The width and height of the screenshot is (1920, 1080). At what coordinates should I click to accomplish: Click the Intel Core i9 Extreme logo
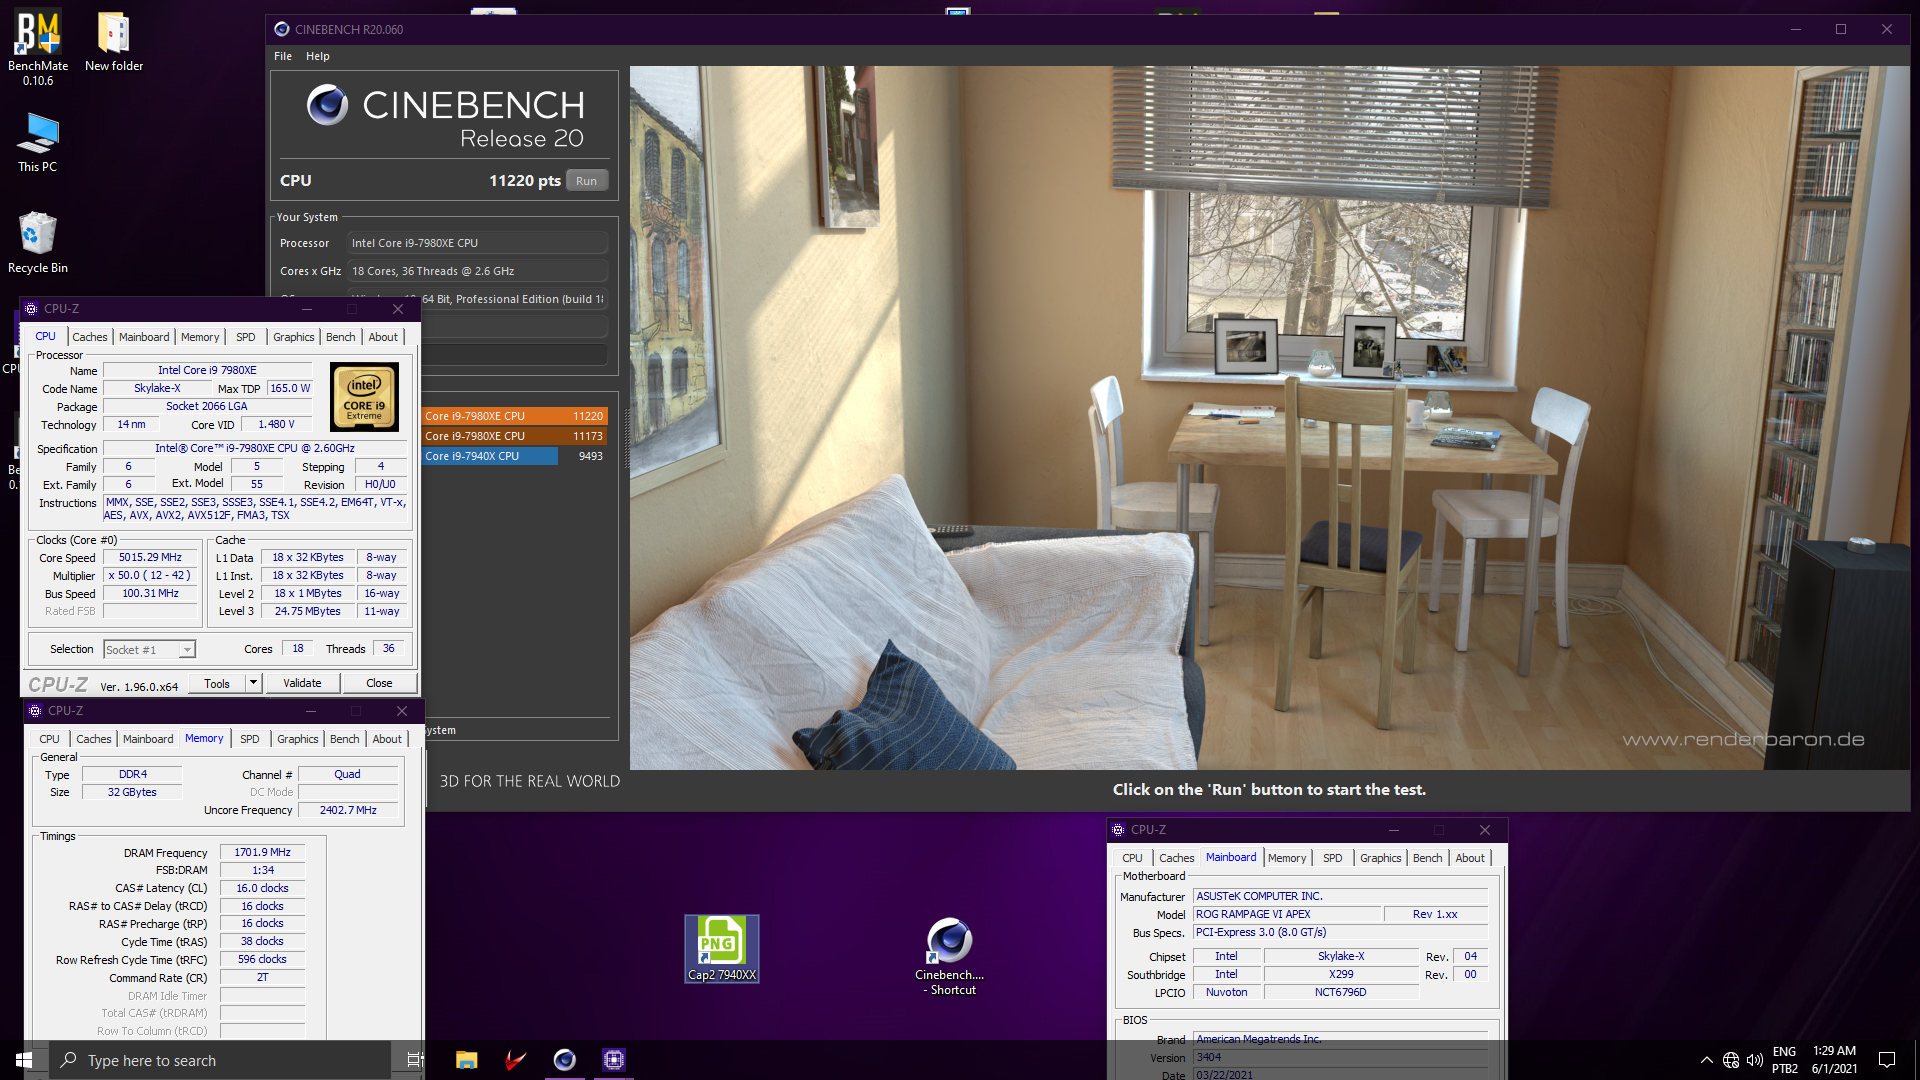[365, 397]
